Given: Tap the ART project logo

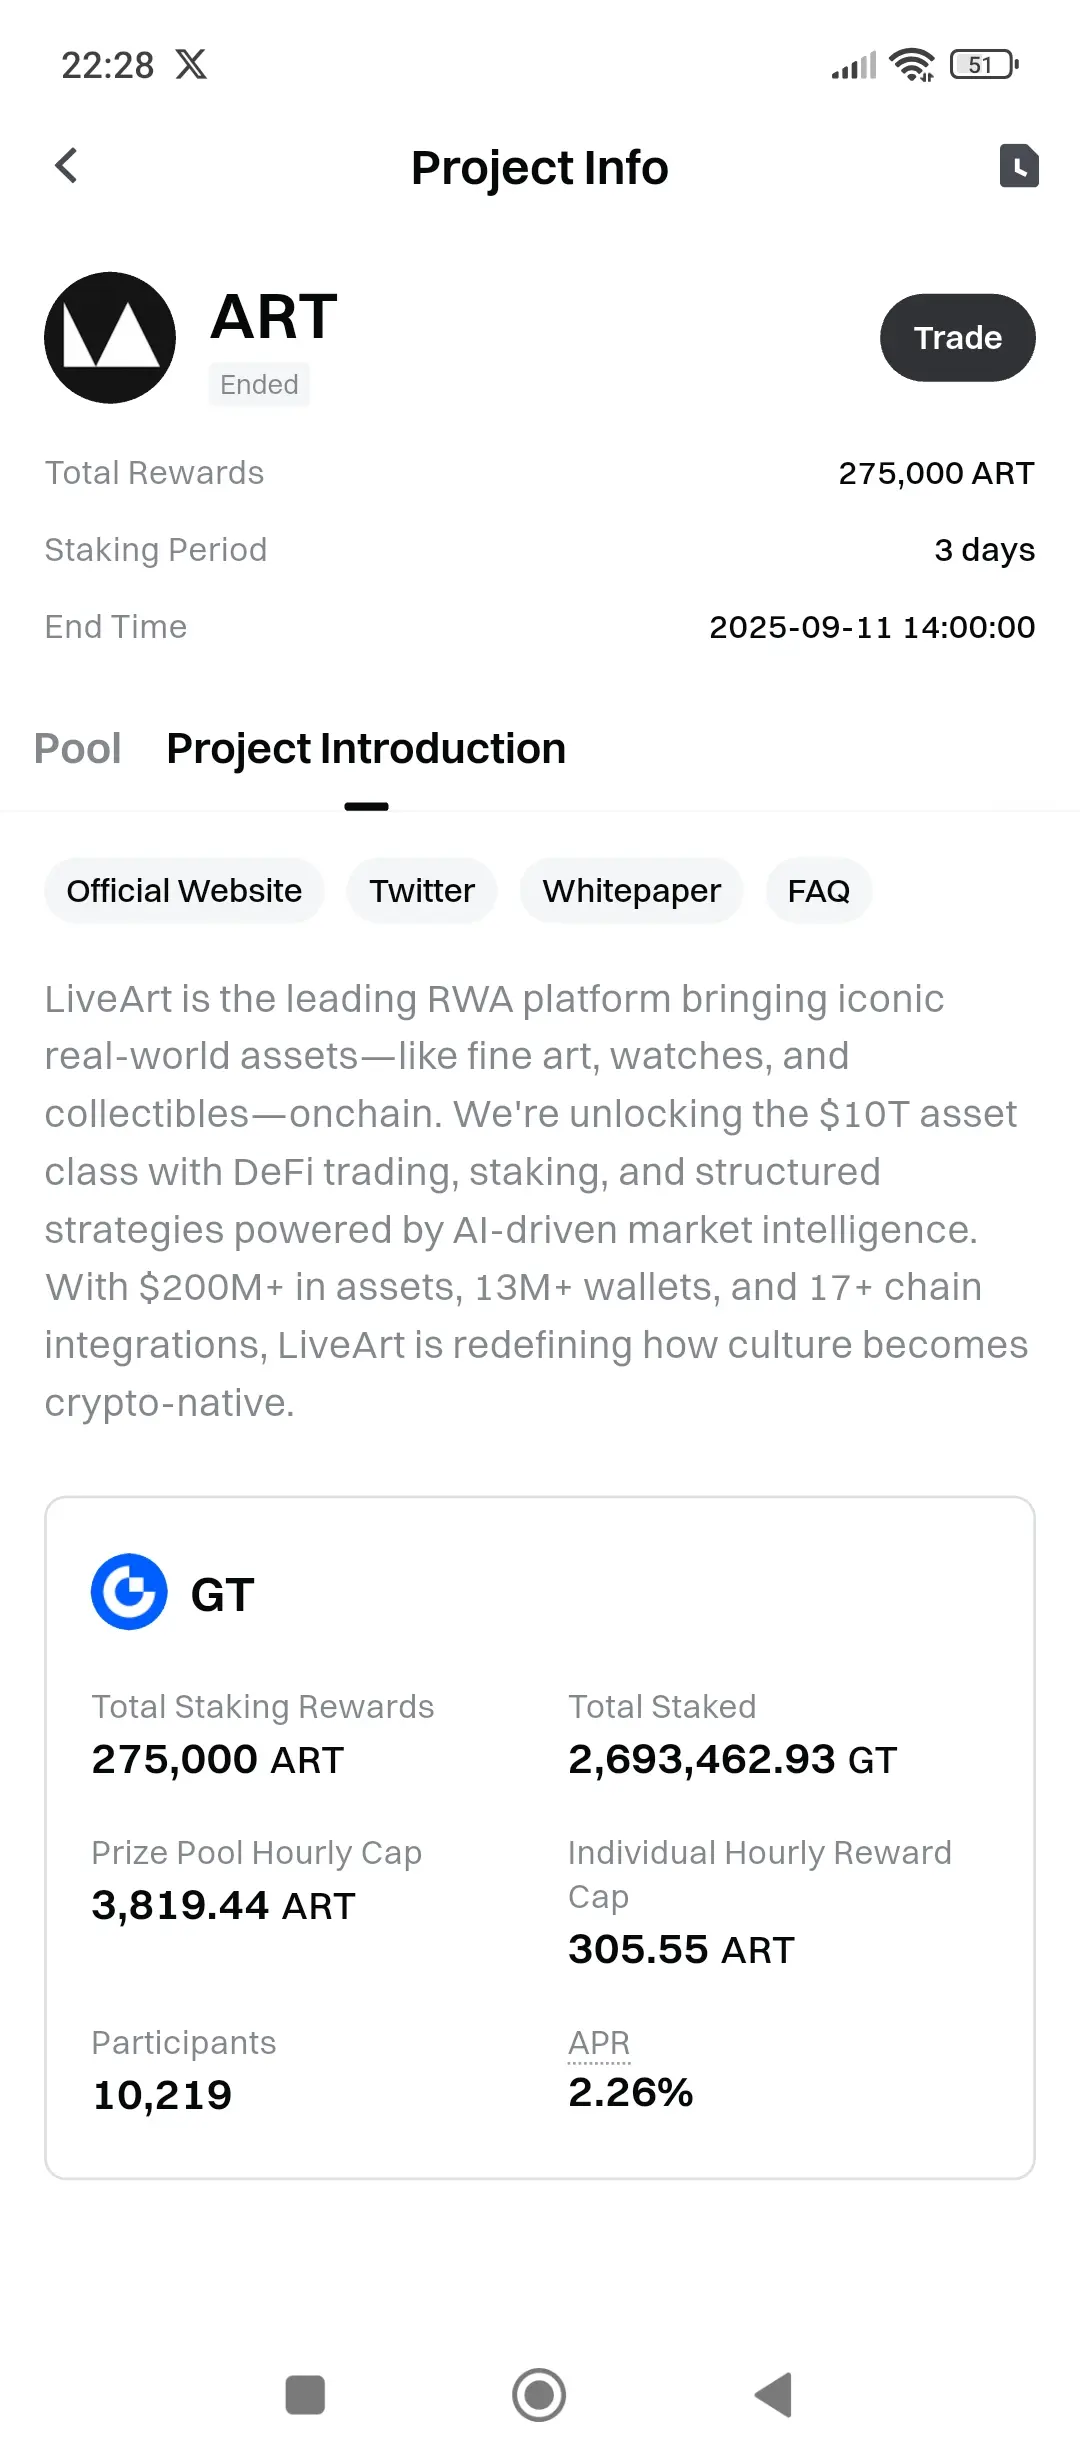Looking at the screenshot, I should pyautogui.click(x=110, y=338).
